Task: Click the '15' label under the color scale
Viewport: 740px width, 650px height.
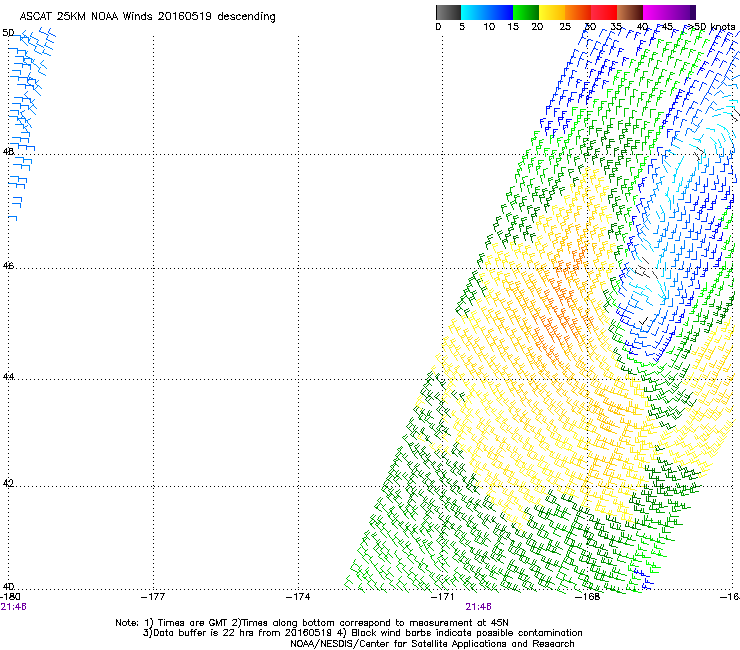Action: click(513, 27)
